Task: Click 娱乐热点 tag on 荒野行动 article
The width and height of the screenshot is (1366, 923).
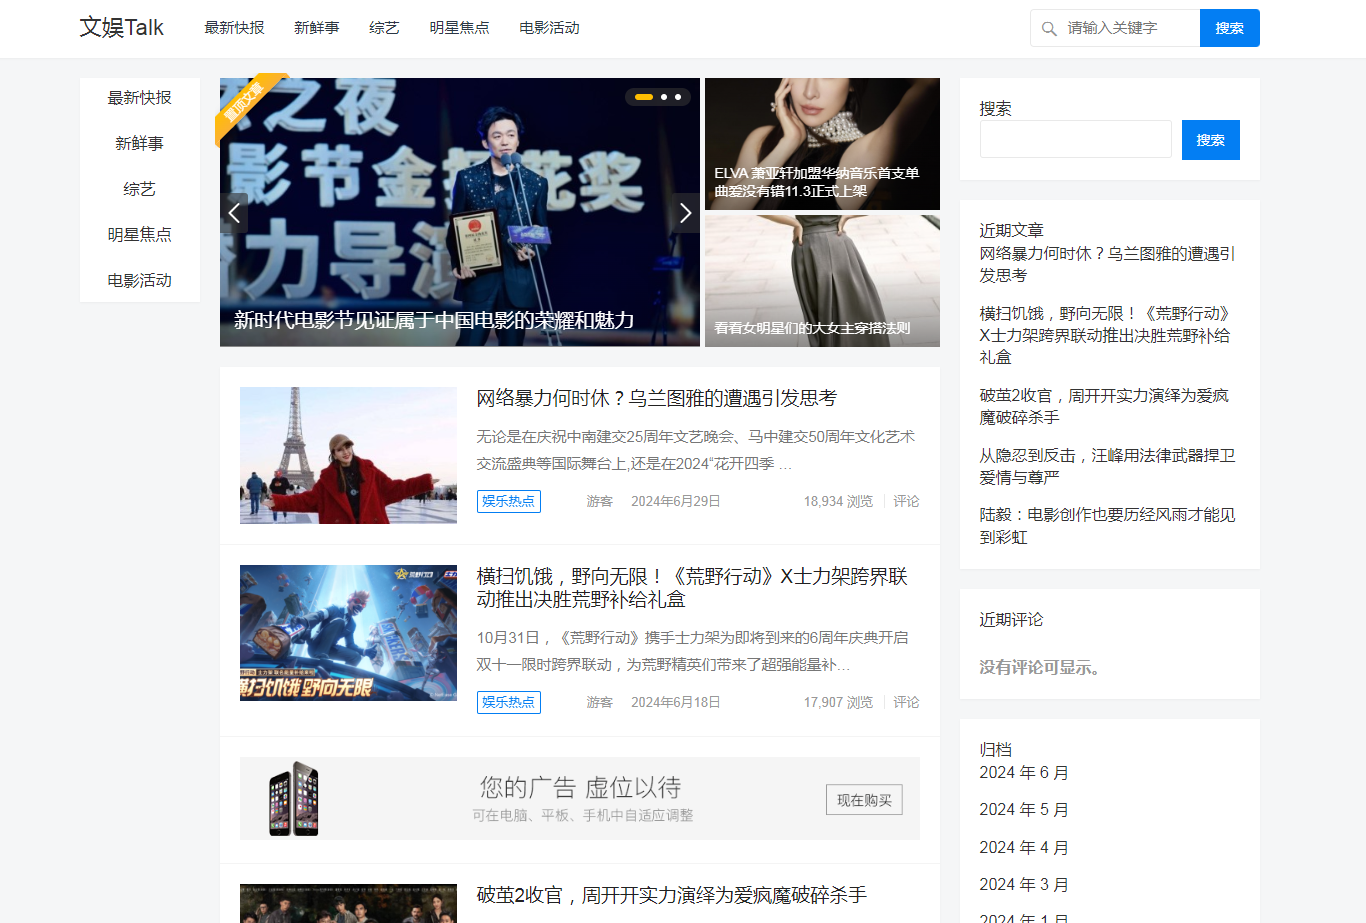Action: click(x=509, y=702)
